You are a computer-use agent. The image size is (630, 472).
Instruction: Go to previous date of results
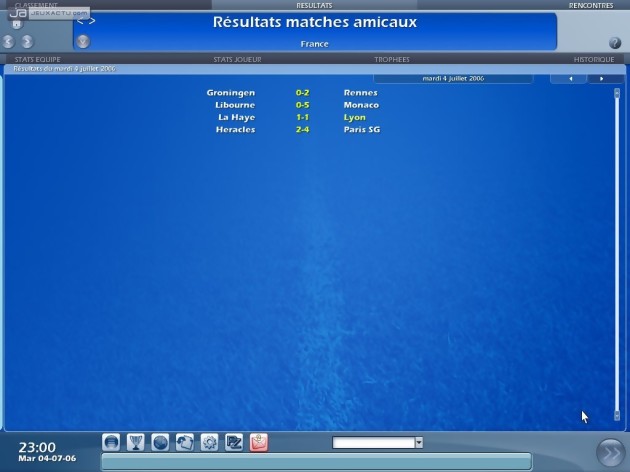tap(570, 78)
